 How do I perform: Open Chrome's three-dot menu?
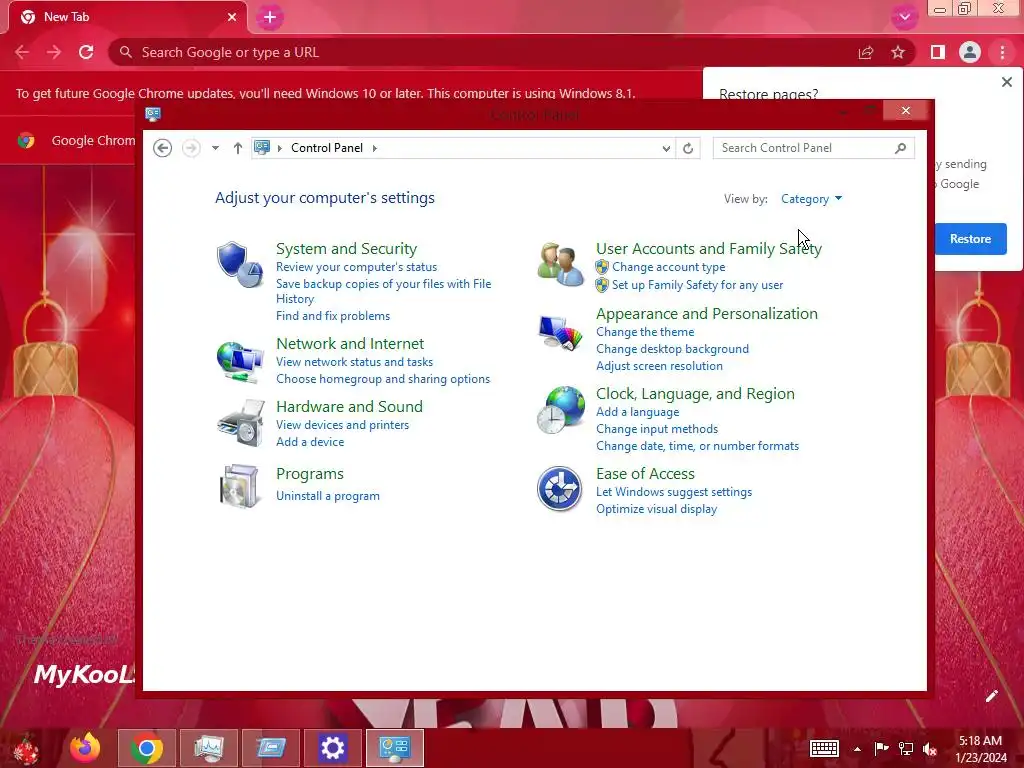[1002, 52]
